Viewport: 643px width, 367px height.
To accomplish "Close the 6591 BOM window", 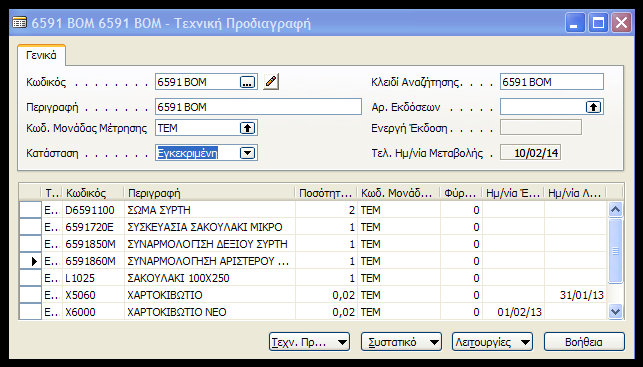I will coord(621,23).
